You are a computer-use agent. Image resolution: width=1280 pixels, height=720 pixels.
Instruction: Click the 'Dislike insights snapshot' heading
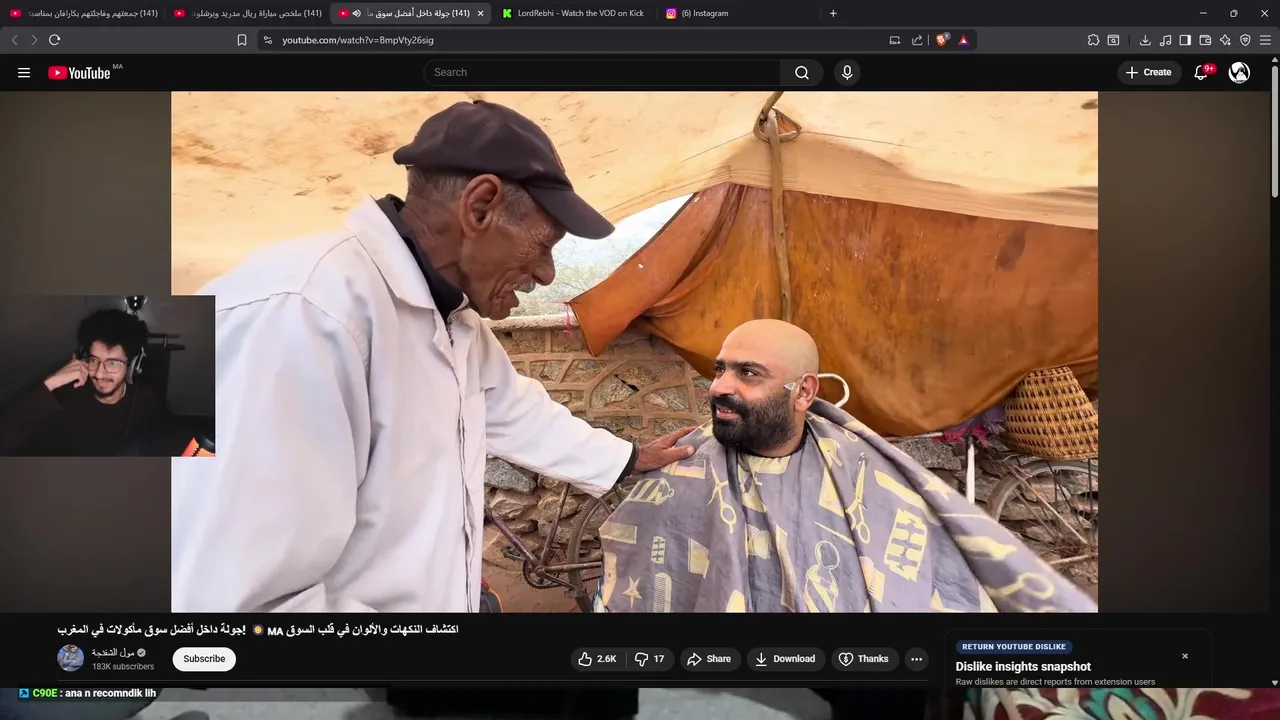pyautogui.click(x=1023, y=667)
